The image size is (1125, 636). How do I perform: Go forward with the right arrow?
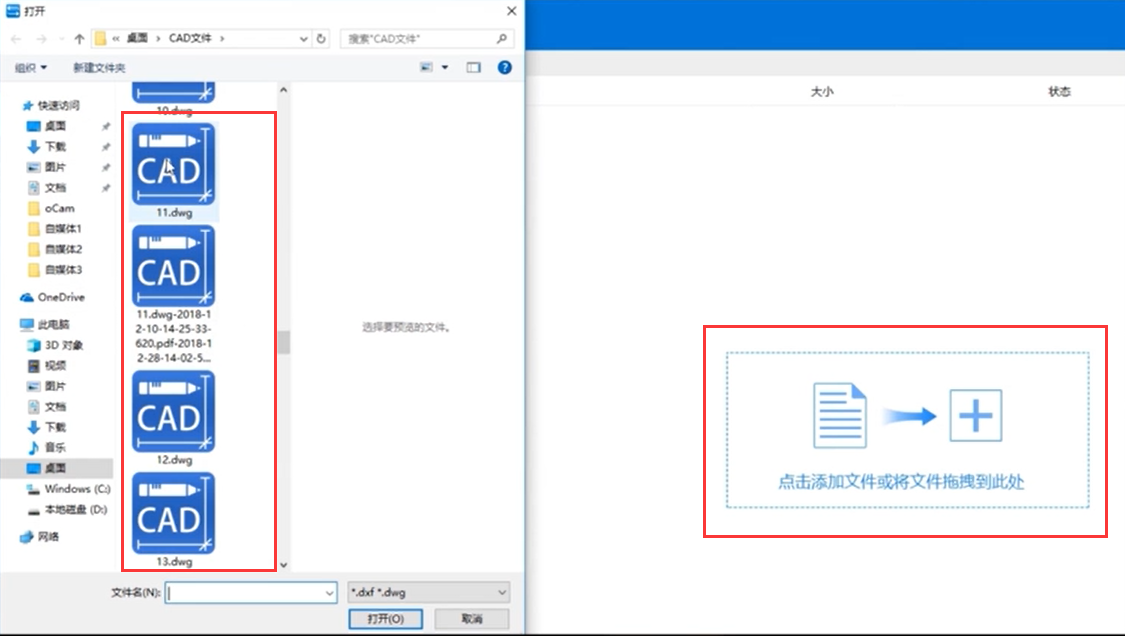click(x=41, y=39)
